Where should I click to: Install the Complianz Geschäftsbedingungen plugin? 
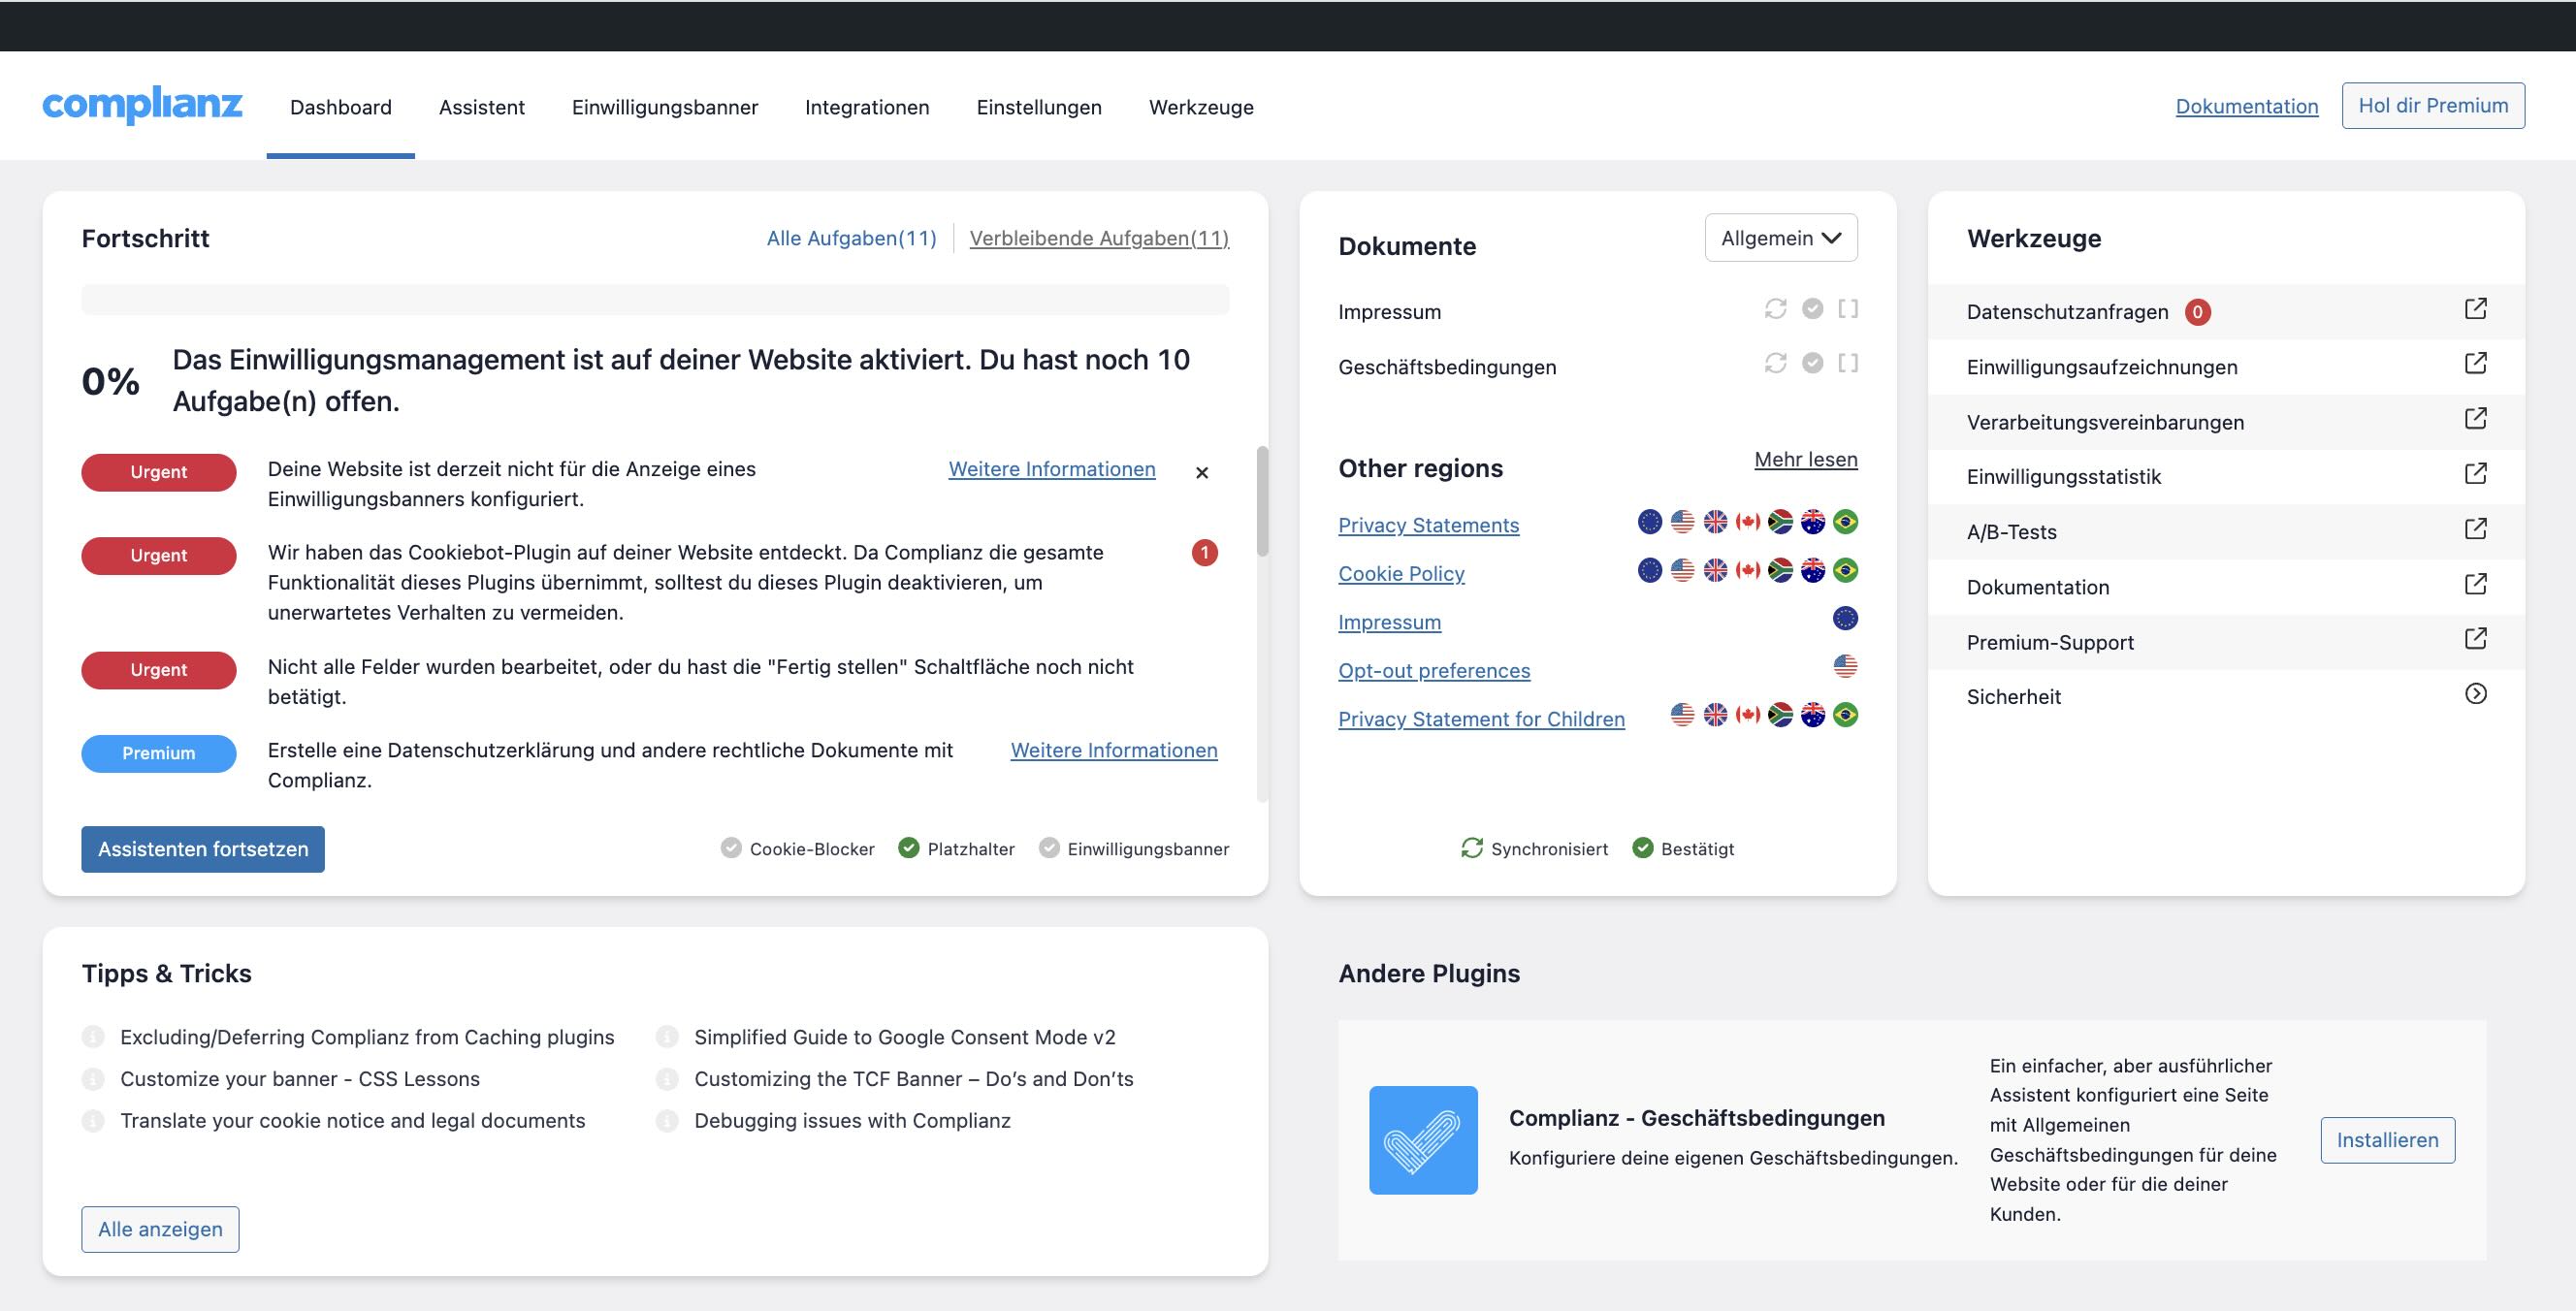[2387, 1139]
